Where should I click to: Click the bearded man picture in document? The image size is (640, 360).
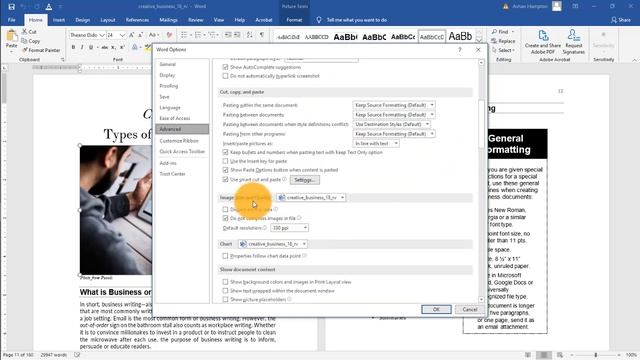click(x=116, y=210)
